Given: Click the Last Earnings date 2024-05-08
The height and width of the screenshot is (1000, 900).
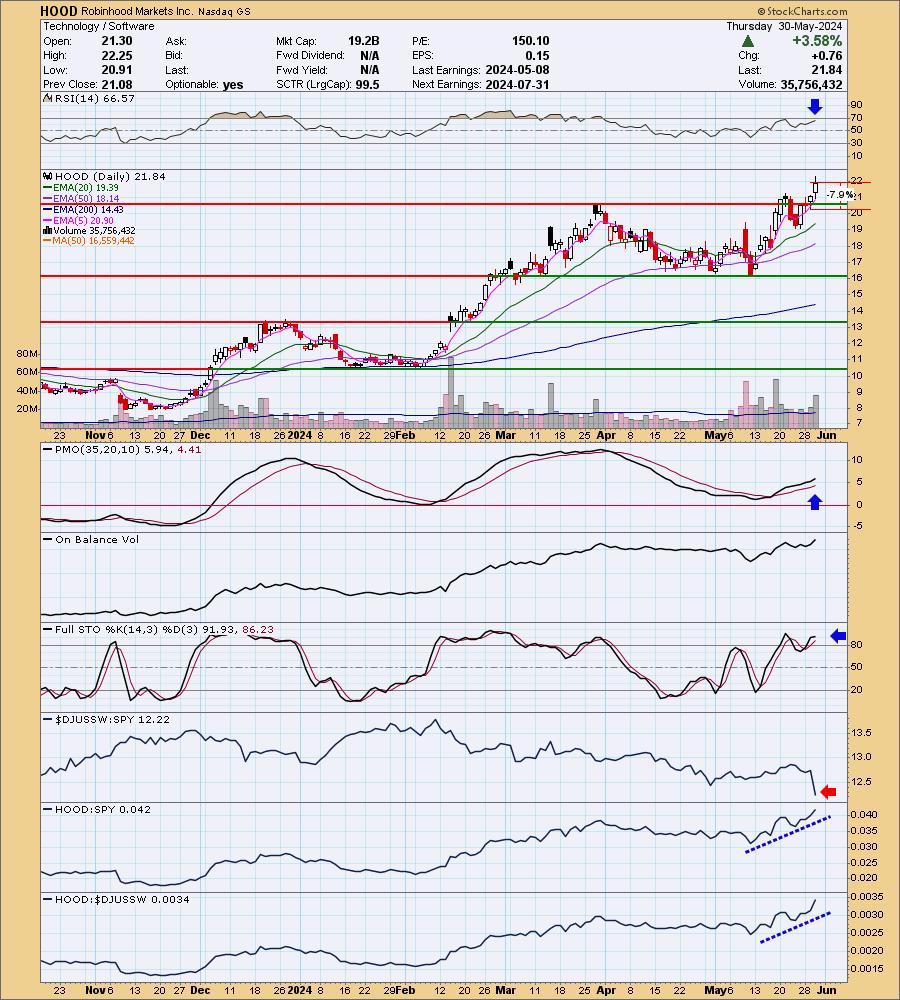Looking at the screenshot, I should 517,70.
